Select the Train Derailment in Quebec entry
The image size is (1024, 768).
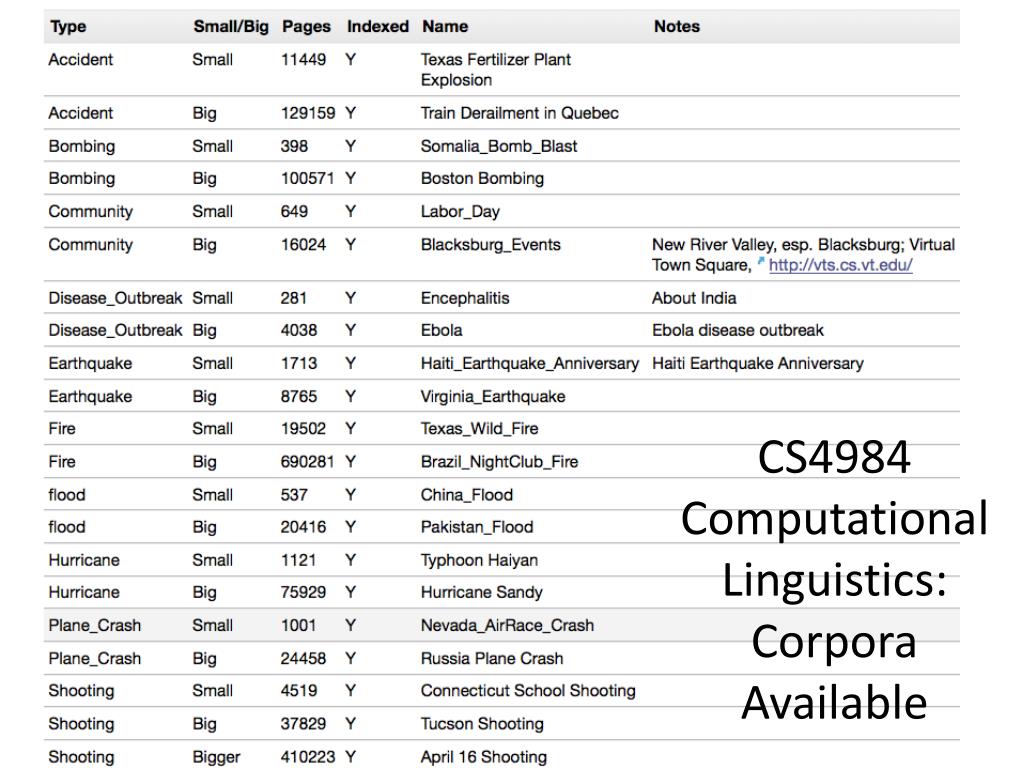[x=519, y=113]
